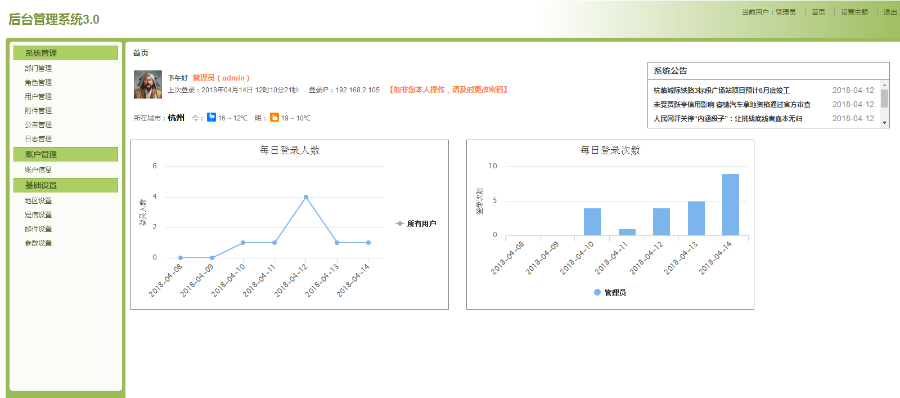The height and width of the screenshot is (398, 900).
Task: Open 参数设置 in the sidebar
Action: tap(38, 243)
